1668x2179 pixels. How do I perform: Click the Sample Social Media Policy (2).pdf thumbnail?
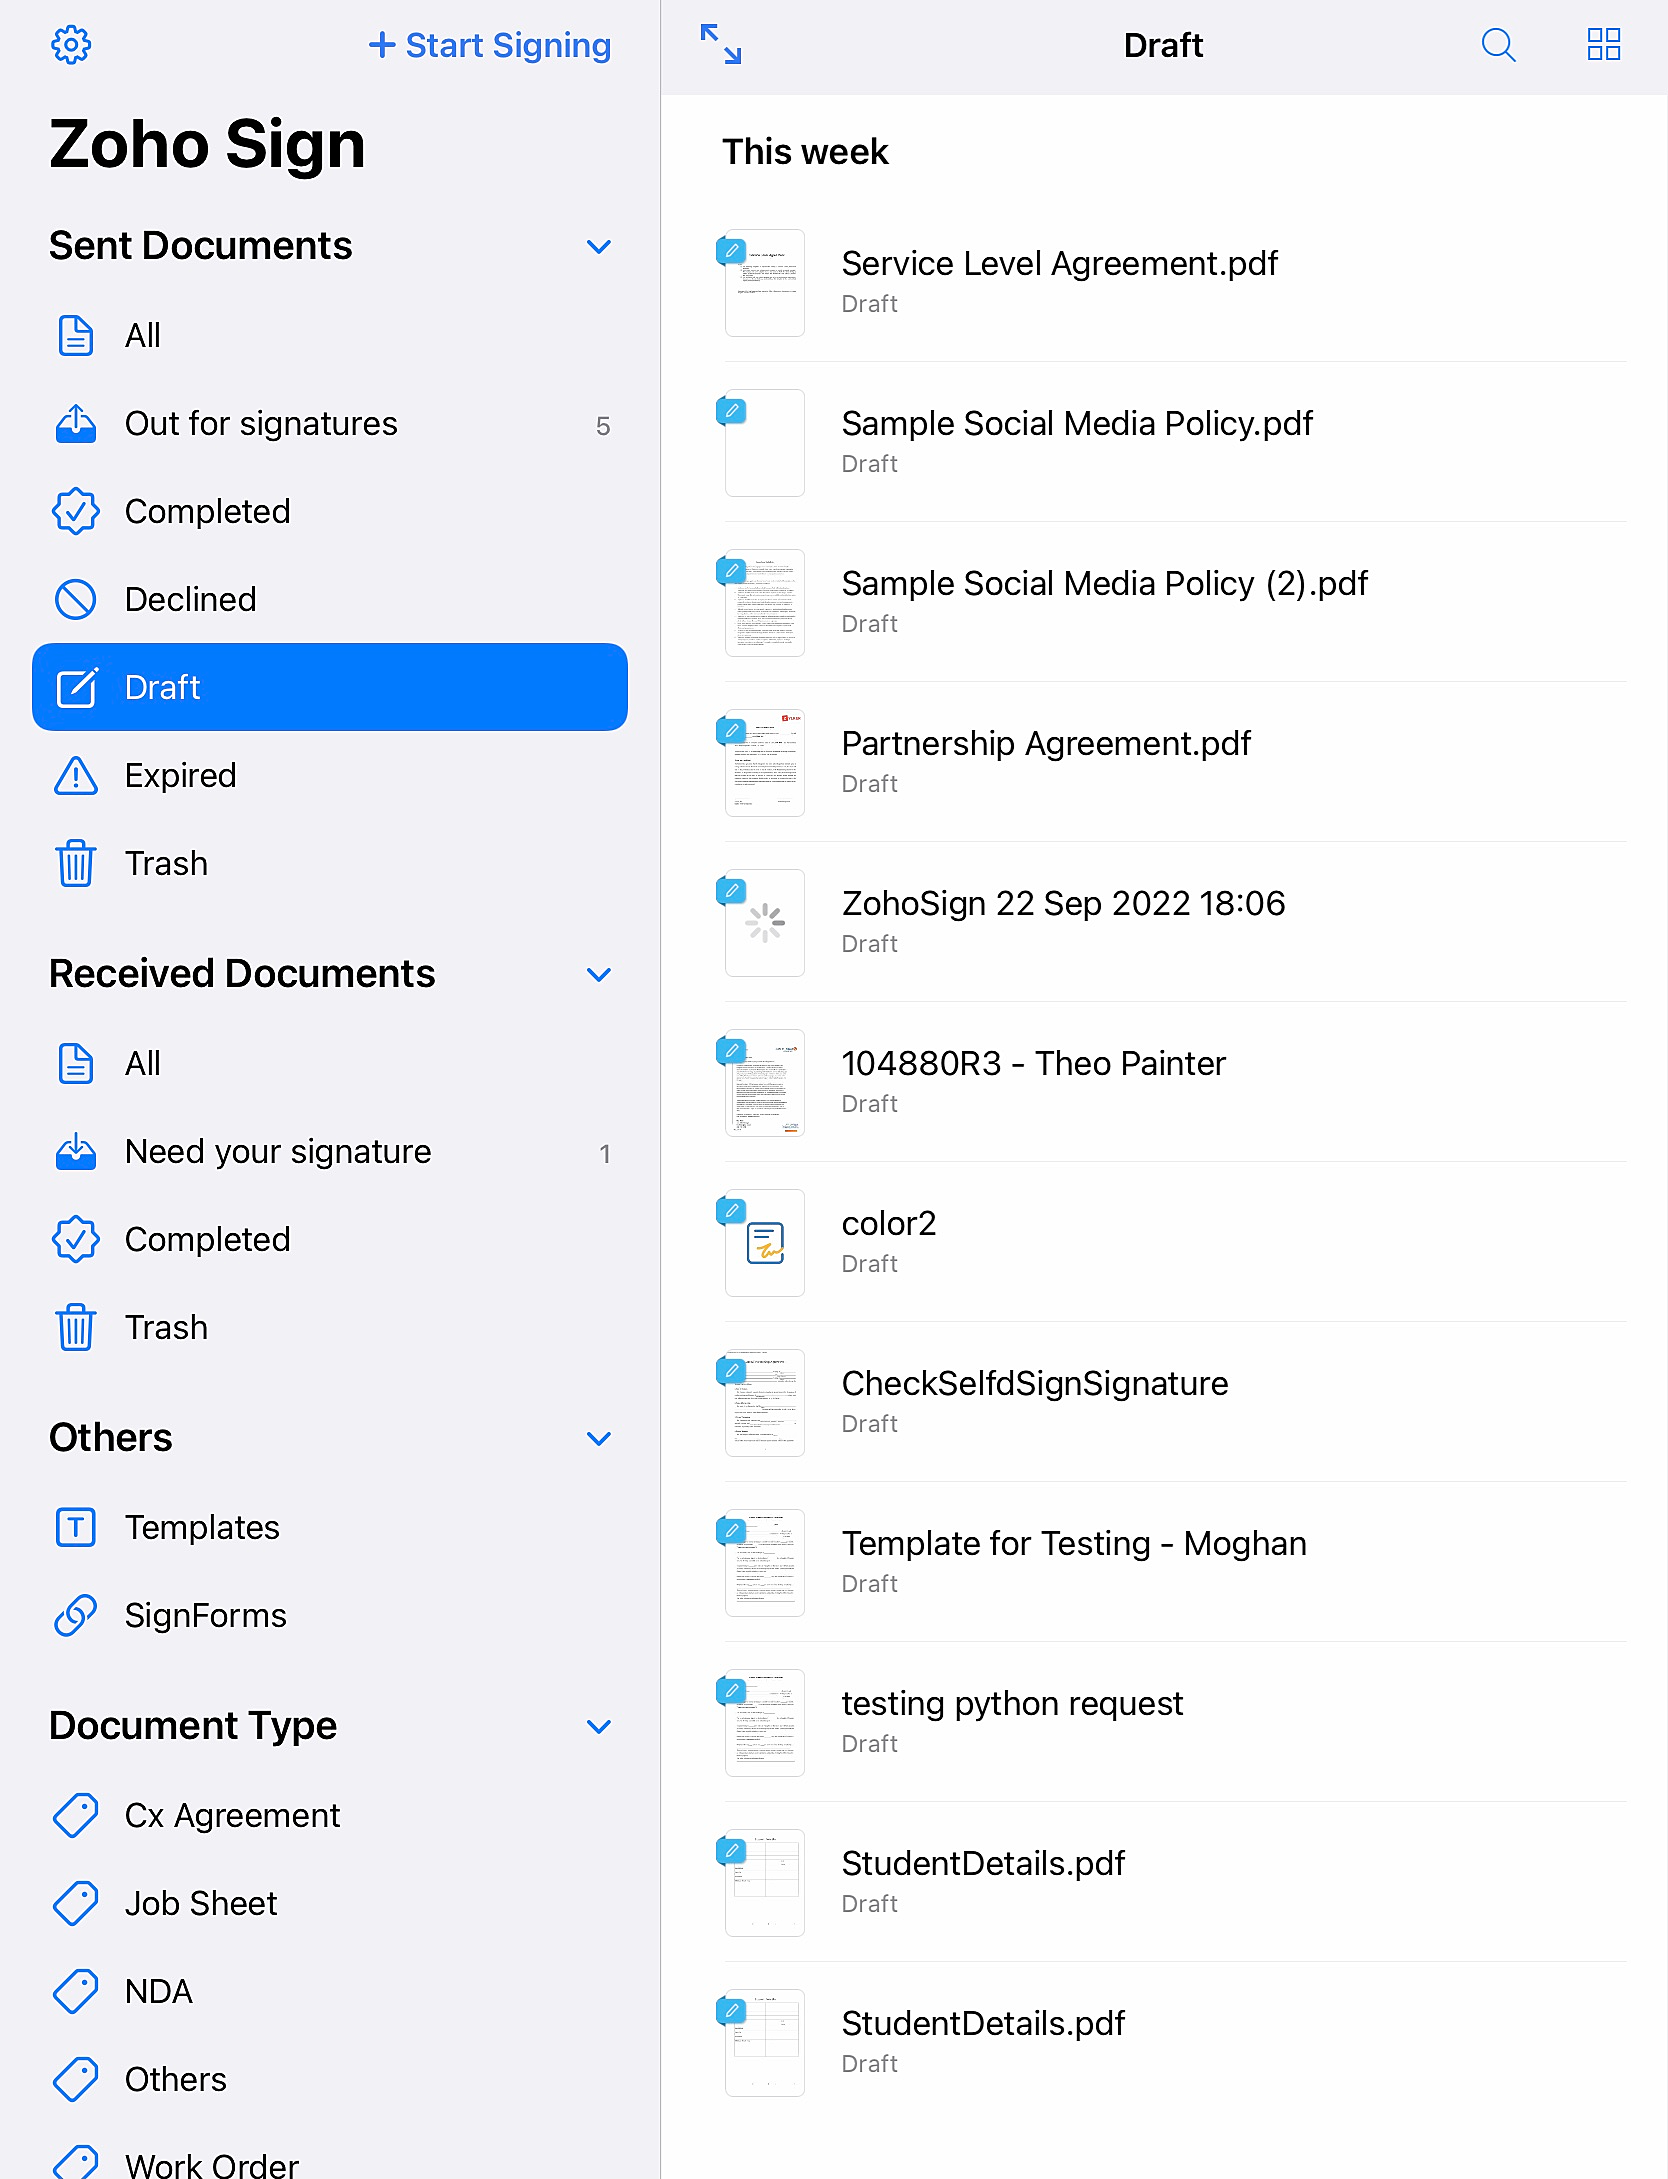click(765, 603)
